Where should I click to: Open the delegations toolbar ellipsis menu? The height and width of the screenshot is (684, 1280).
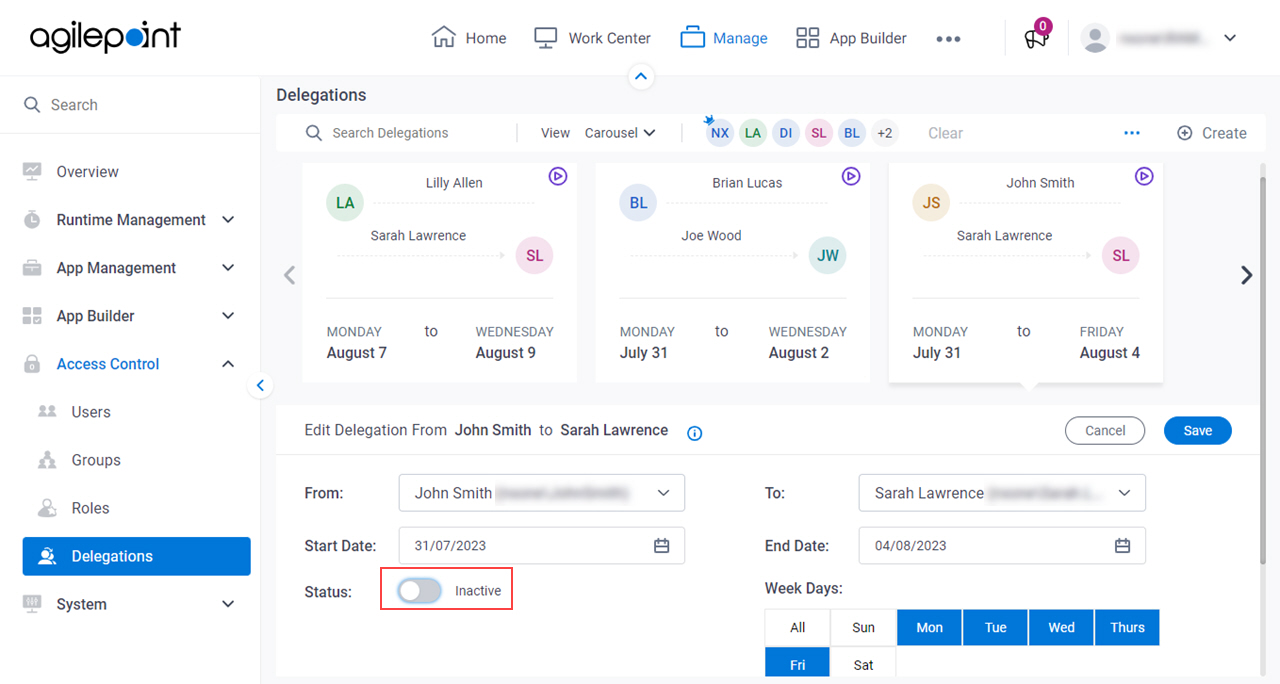click(x=1132, y=133)
